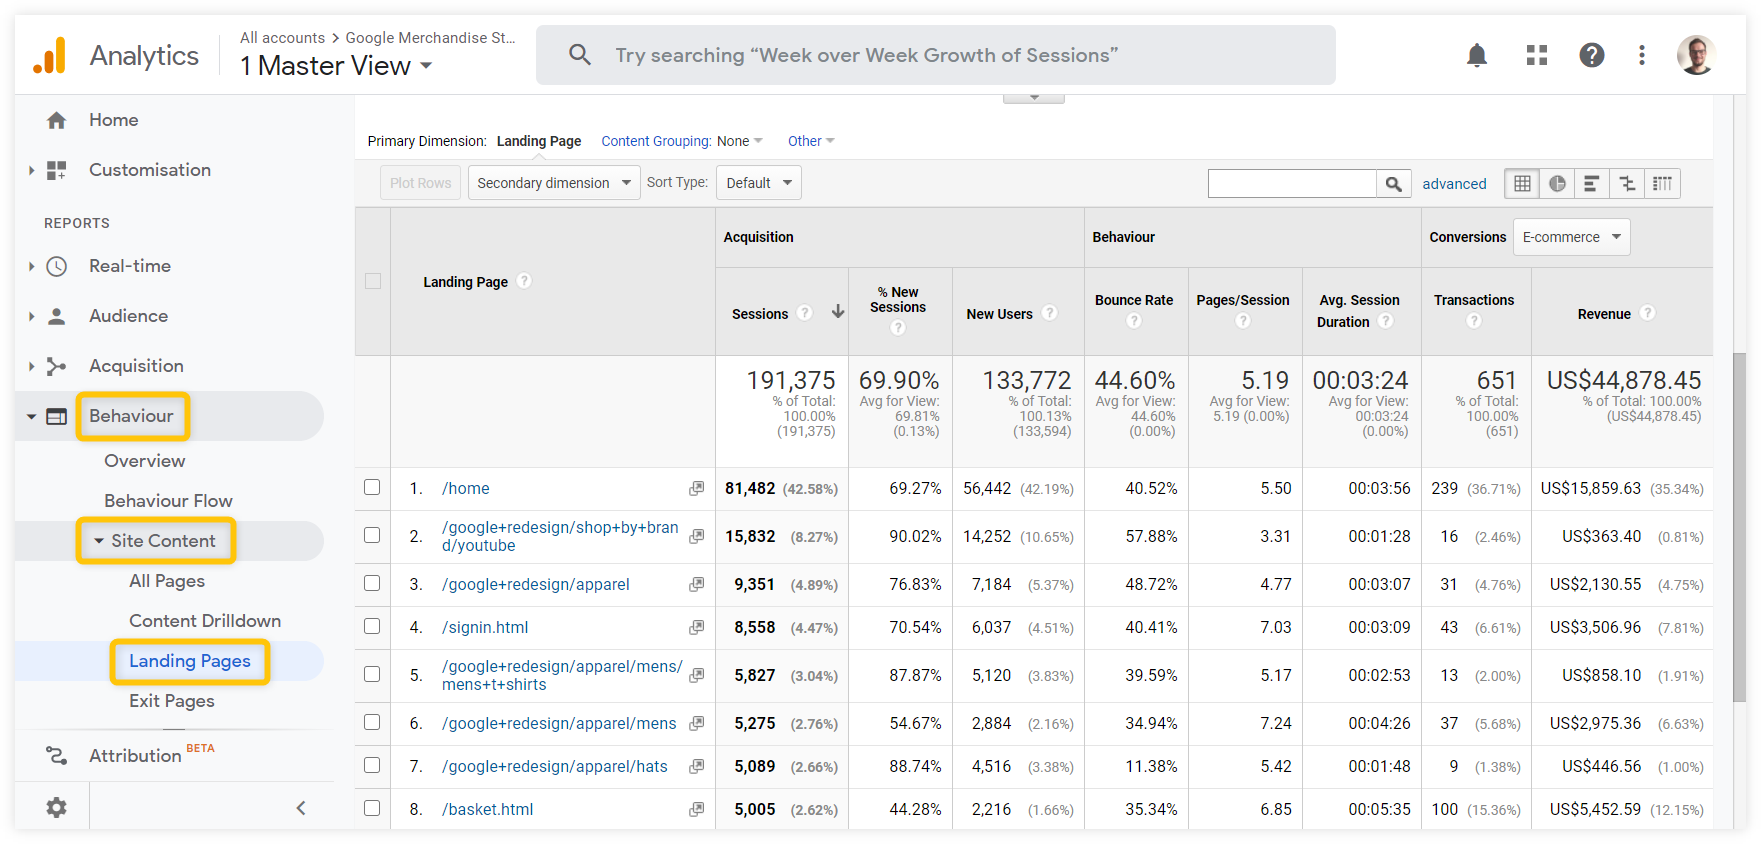Open the Admin settings gear icon
This screenshot has height=844, width=1761.
coord(56,807)
